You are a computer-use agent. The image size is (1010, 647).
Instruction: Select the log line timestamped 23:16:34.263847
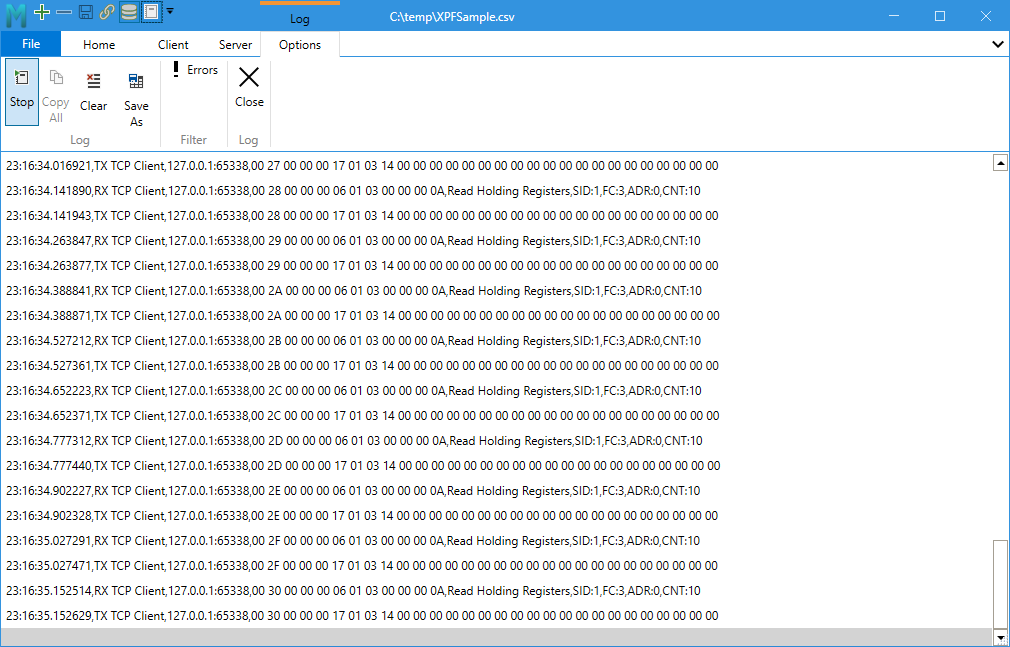point(353,240)
